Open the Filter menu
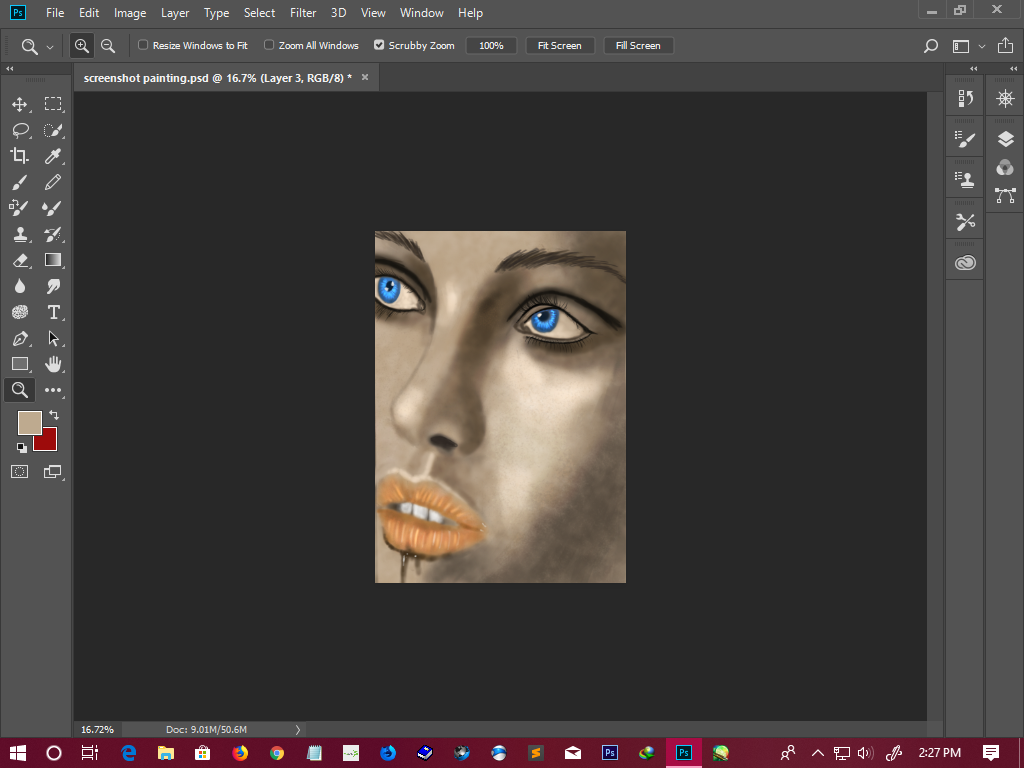Screen dimensions: 1024x768 (303, 13)
